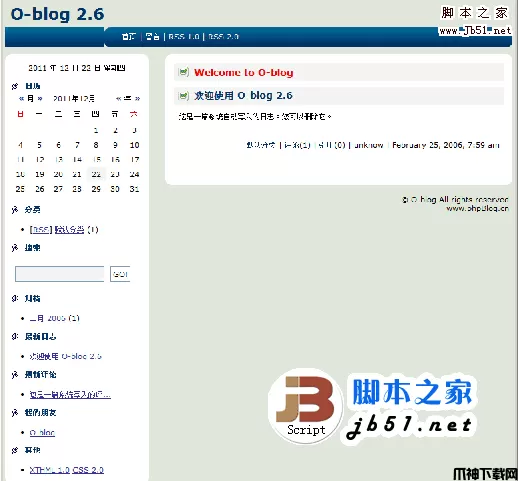Open RSS 2.0 feed in navigation bar
The height and width of the screenshot is (481, 518).
[223, 36]
